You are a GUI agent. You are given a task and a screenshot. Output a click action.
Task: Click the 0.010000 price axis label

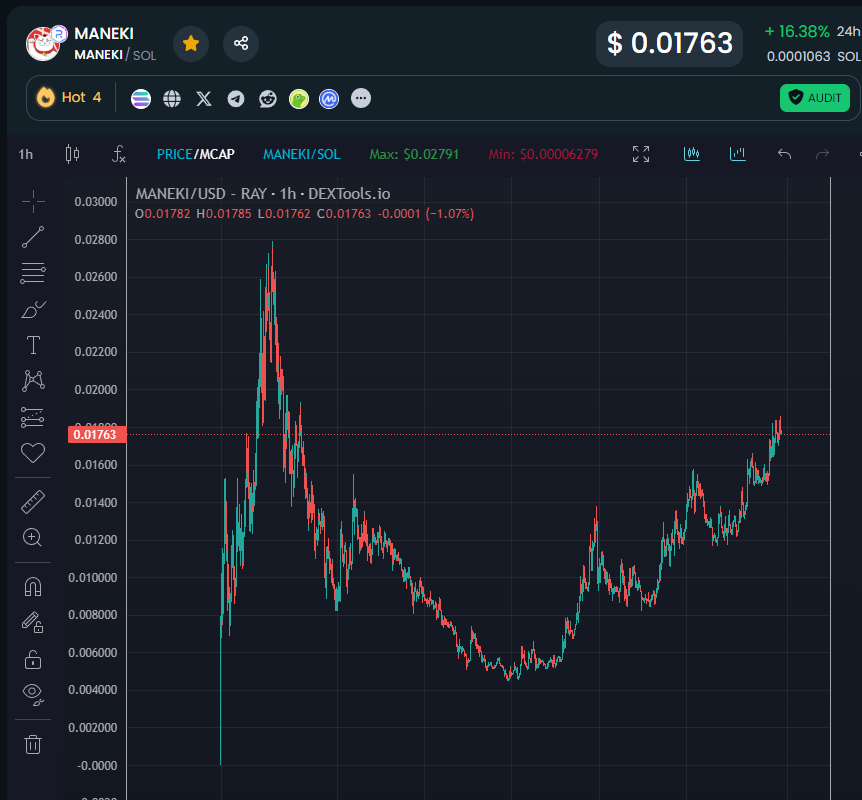(92, 578)
